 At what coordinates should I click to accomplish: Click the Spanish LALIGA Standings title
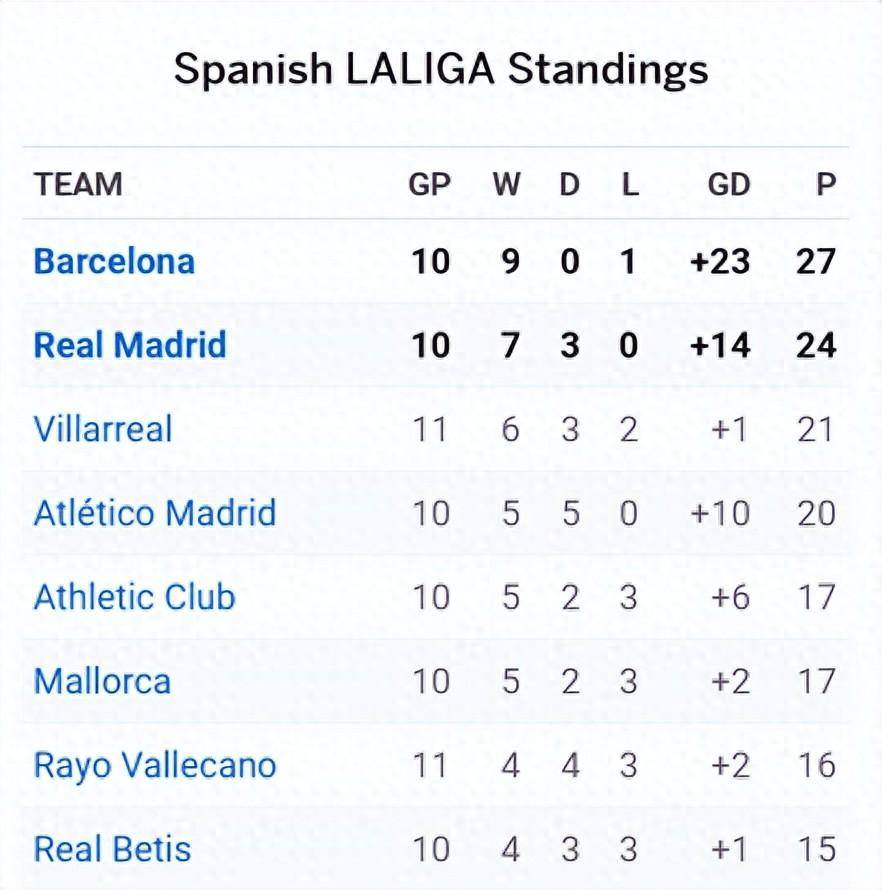441,70
